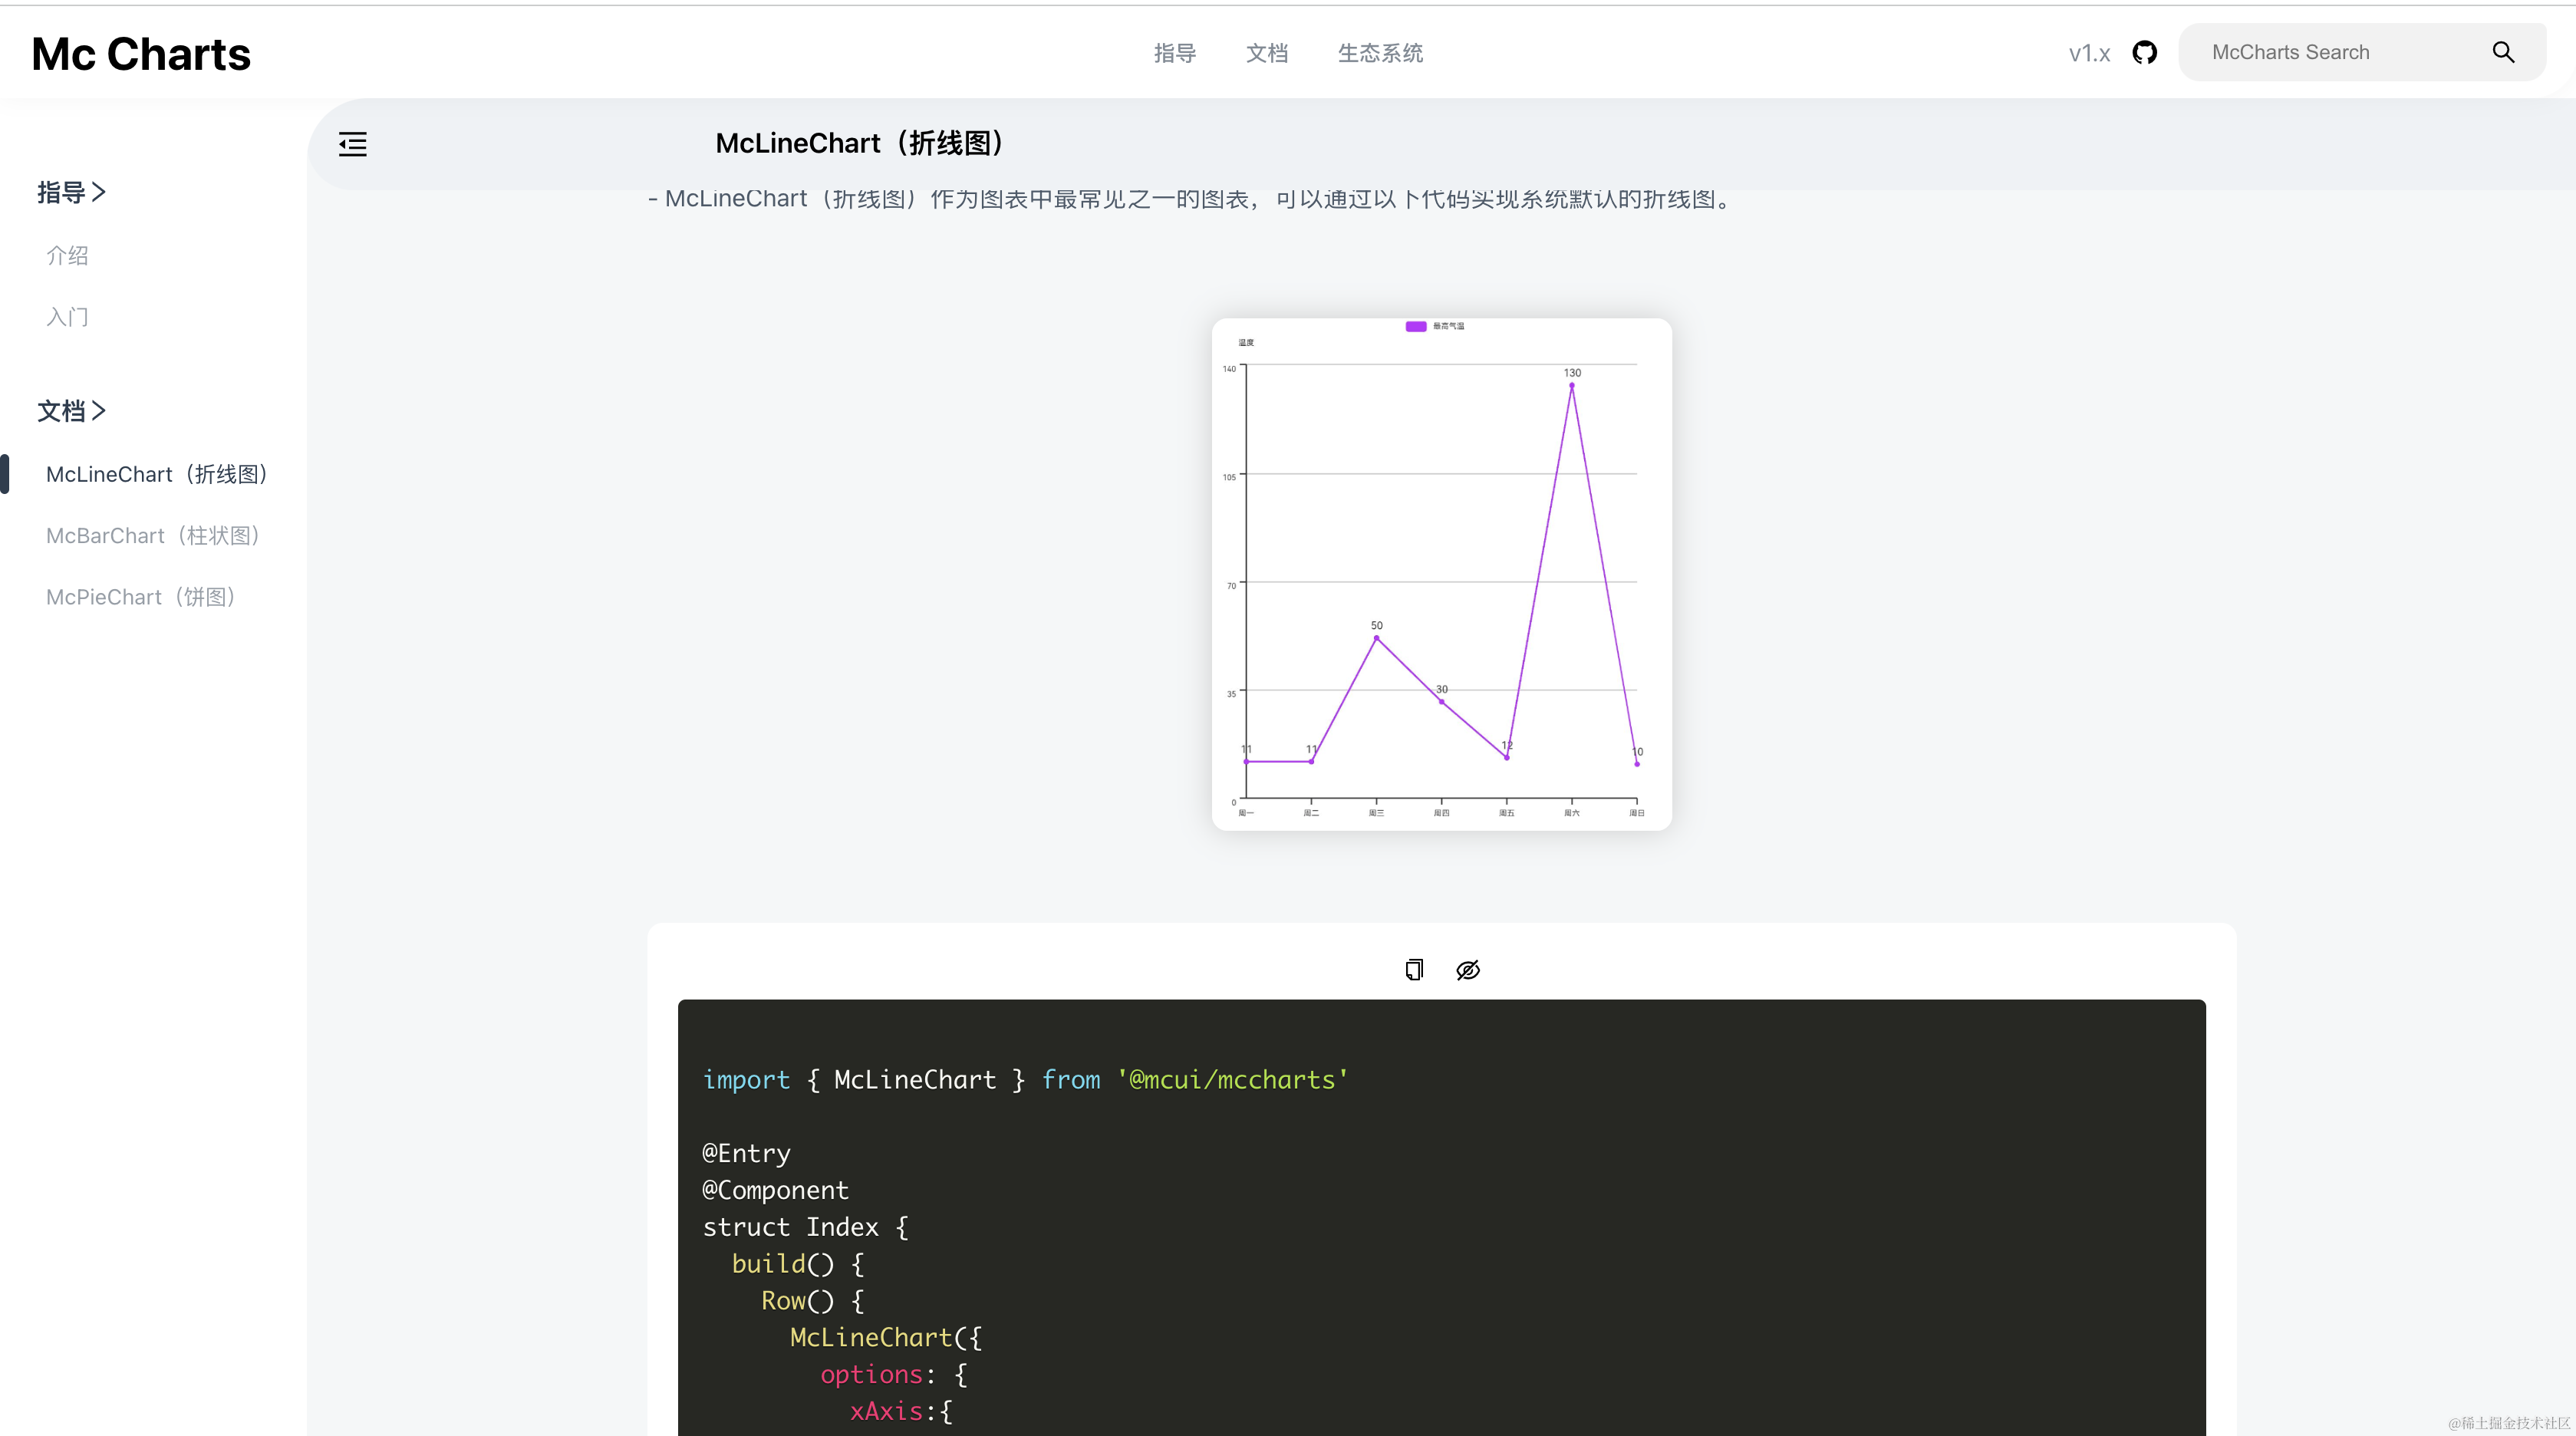Open the 文档 top navigation item
Screen dimensions: 2576x1436
coord(1267,53)
